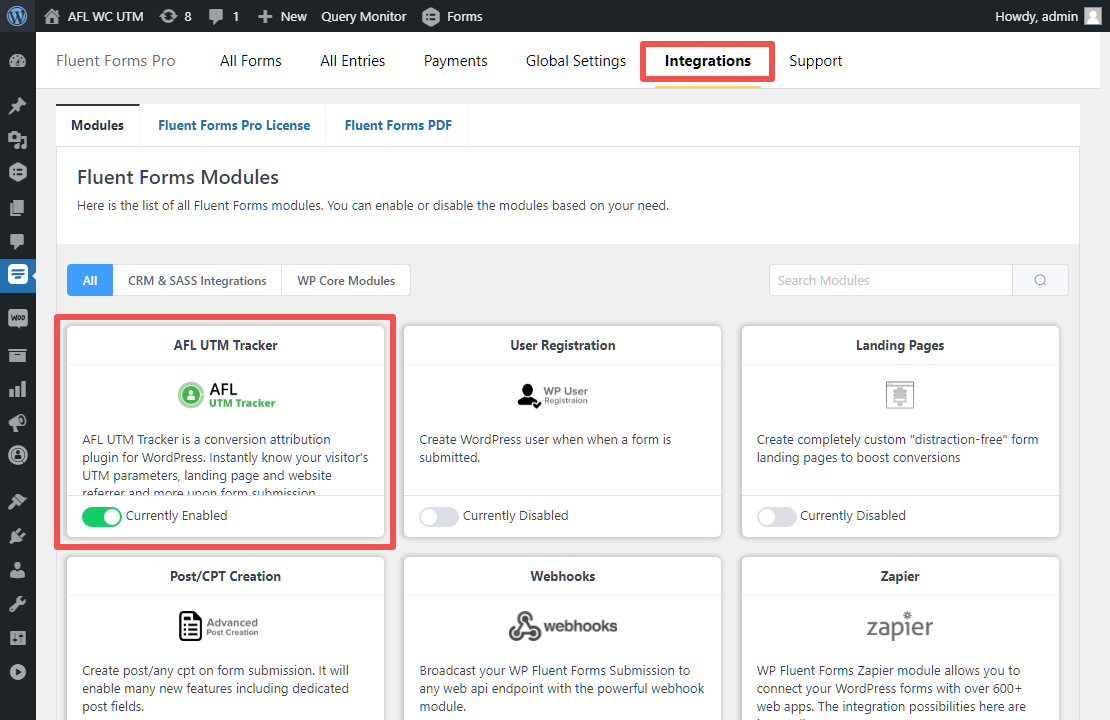Click the collapse menu play icon
1110x720 pixels.
coord(18,672)
